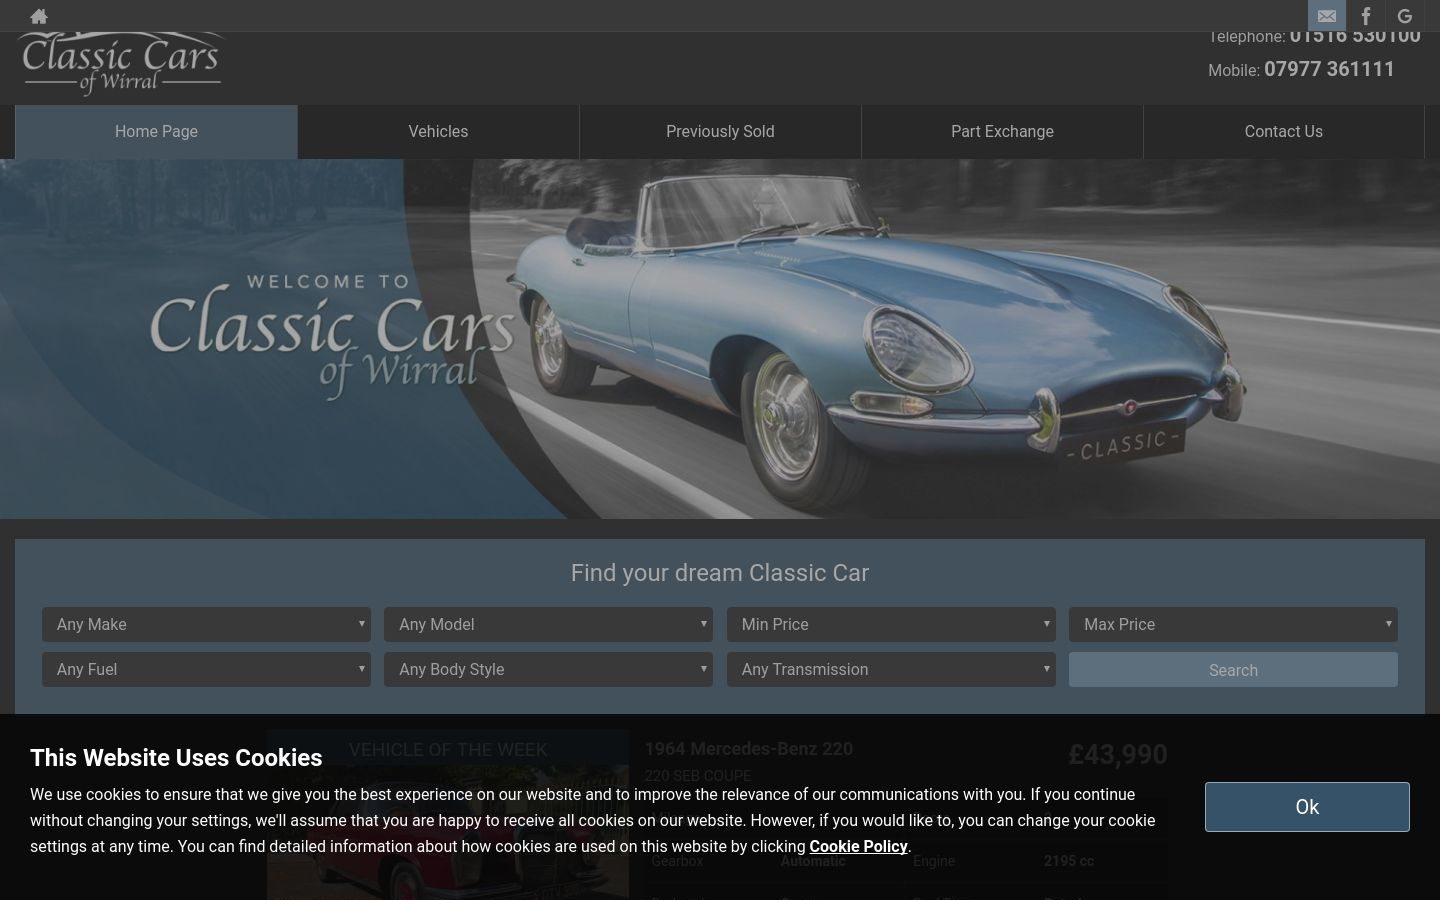The height and width of the screenshot is (900, 1440).
Task: Click the home icon in top bar
Action: pyautogui.click(x=39, y=16)
